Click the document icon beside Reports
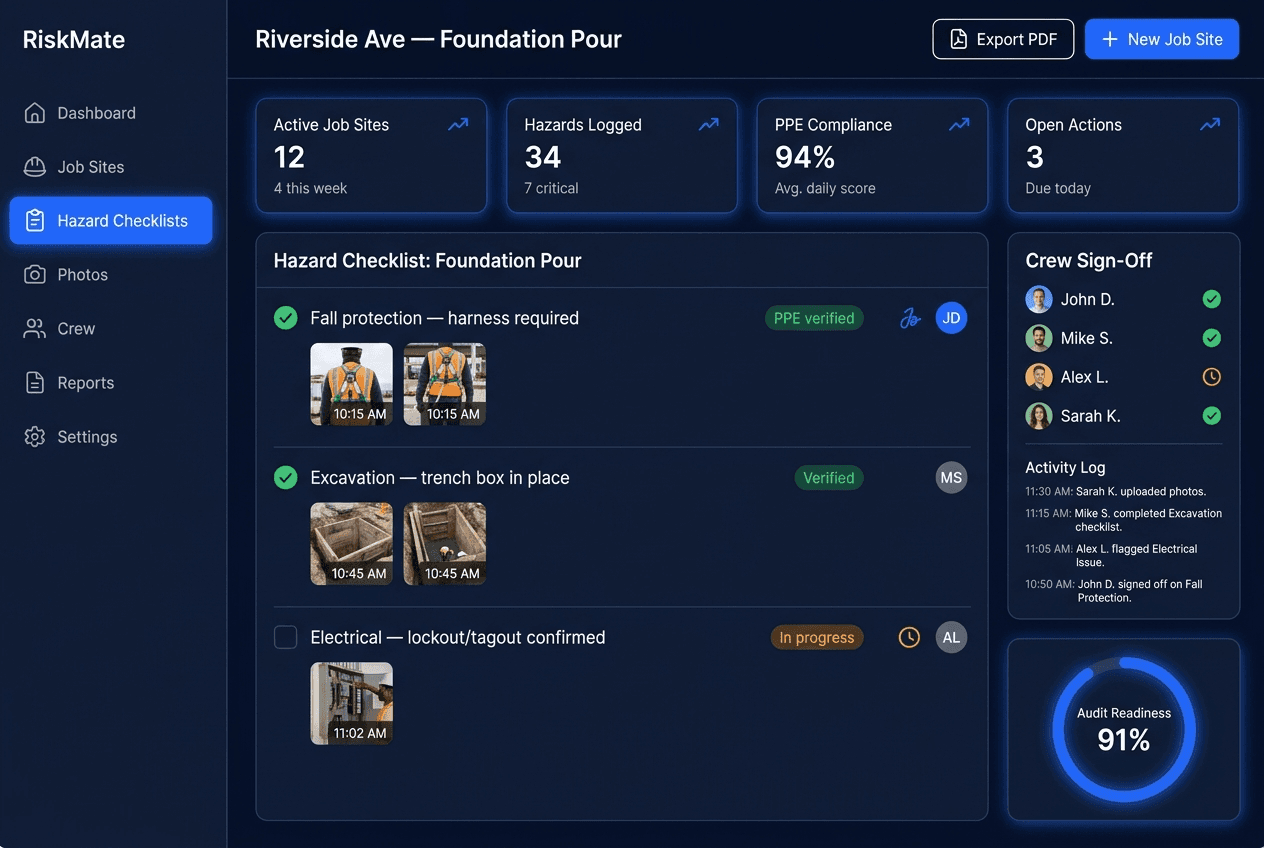The width and height of the screenshot is (1264, 848). (x=35, y=383)
